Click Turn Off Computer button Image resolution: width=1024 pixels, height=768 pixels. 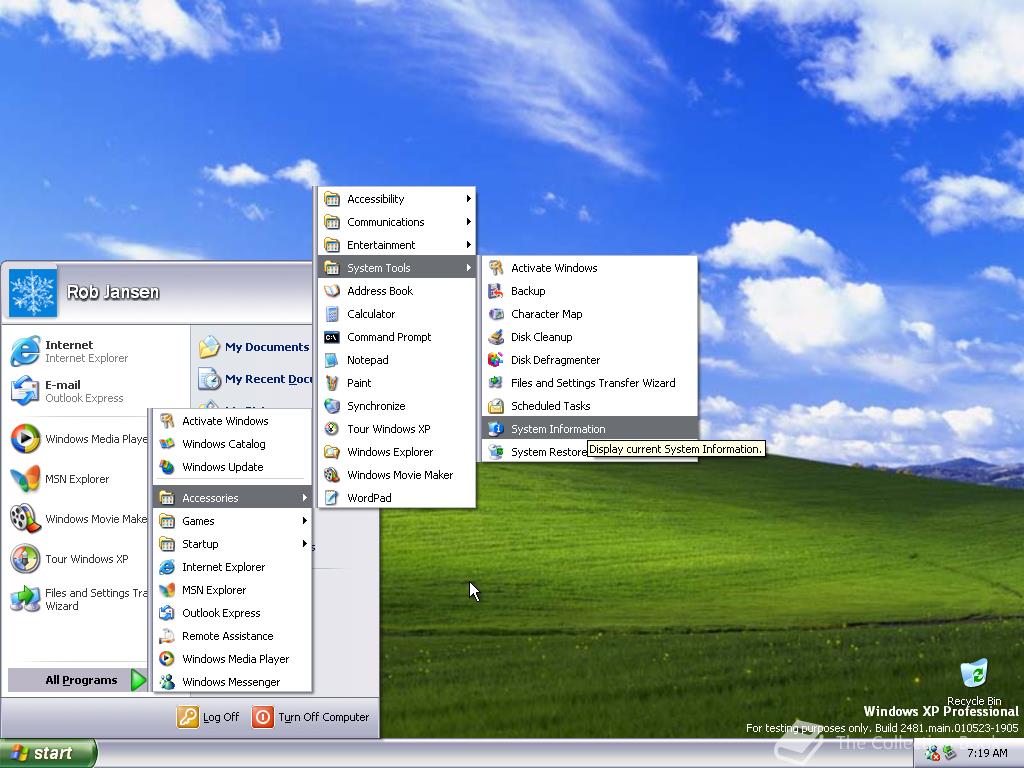coord(311,717)
